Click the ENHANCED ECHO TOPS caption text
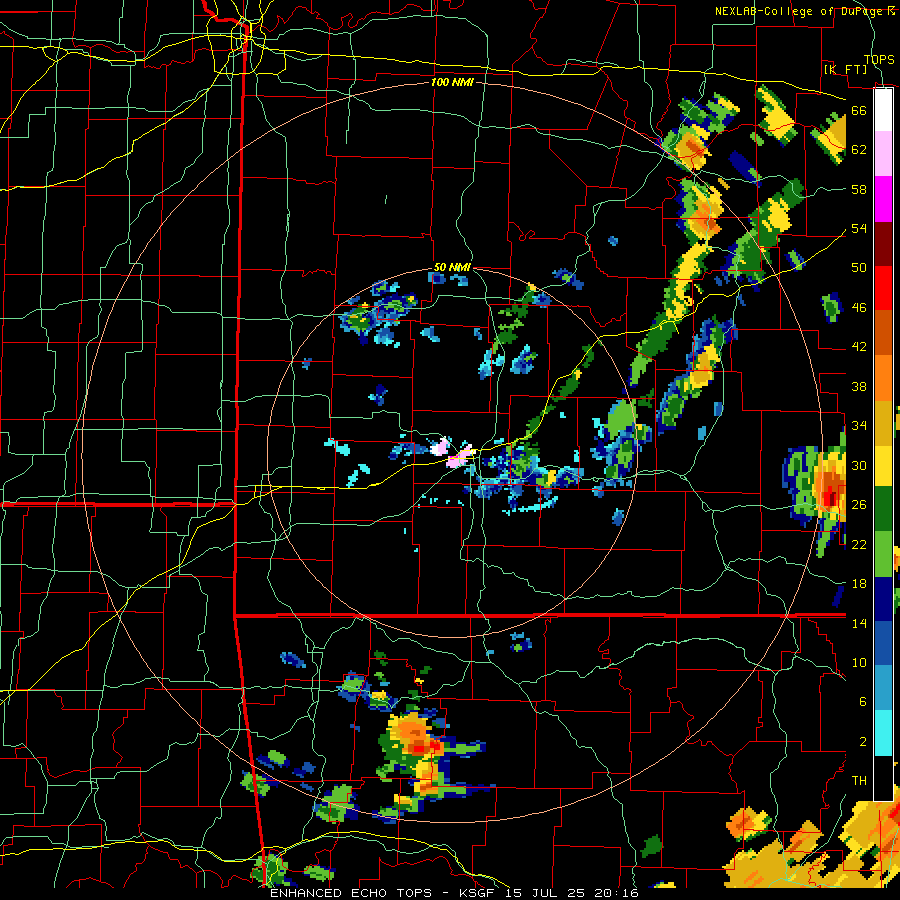The width and height of the screenshot is (900, 900). (351, 893)
